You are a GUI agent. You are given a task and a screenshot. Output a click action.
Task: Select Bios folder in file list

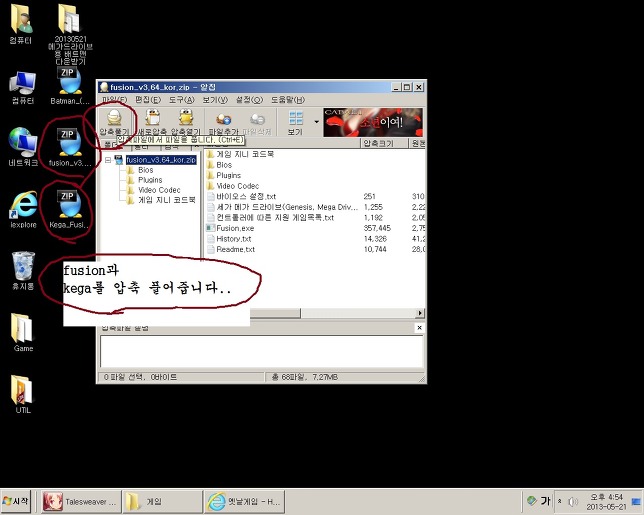tap(224, 165)
